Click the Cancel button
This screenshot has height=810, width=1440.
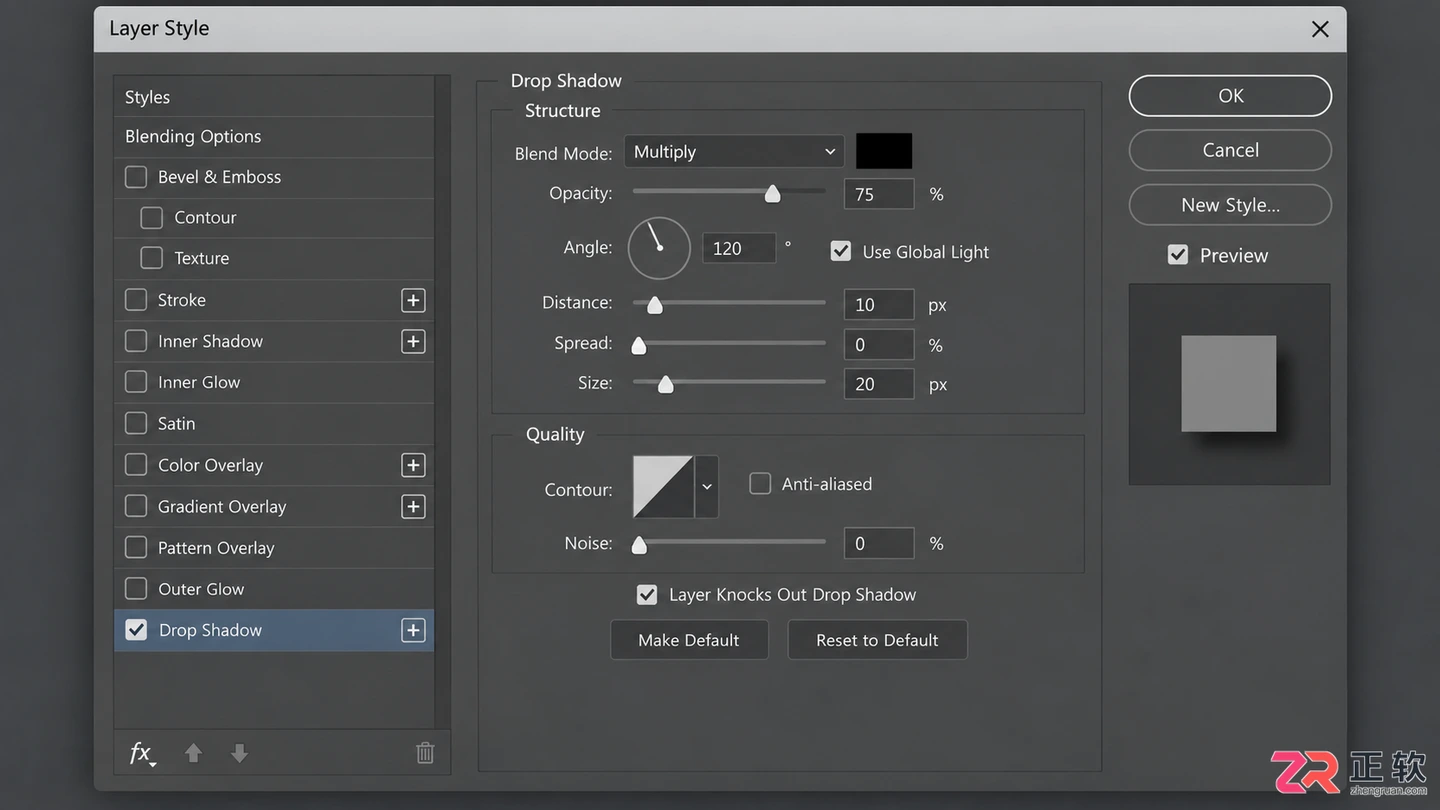tap(1230, 150)
